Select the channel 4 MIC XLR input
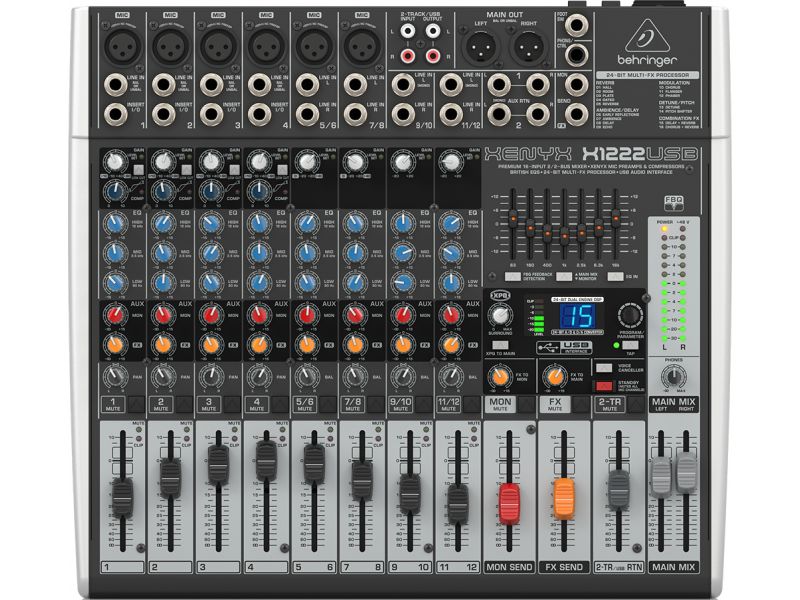 coord(266,46)
